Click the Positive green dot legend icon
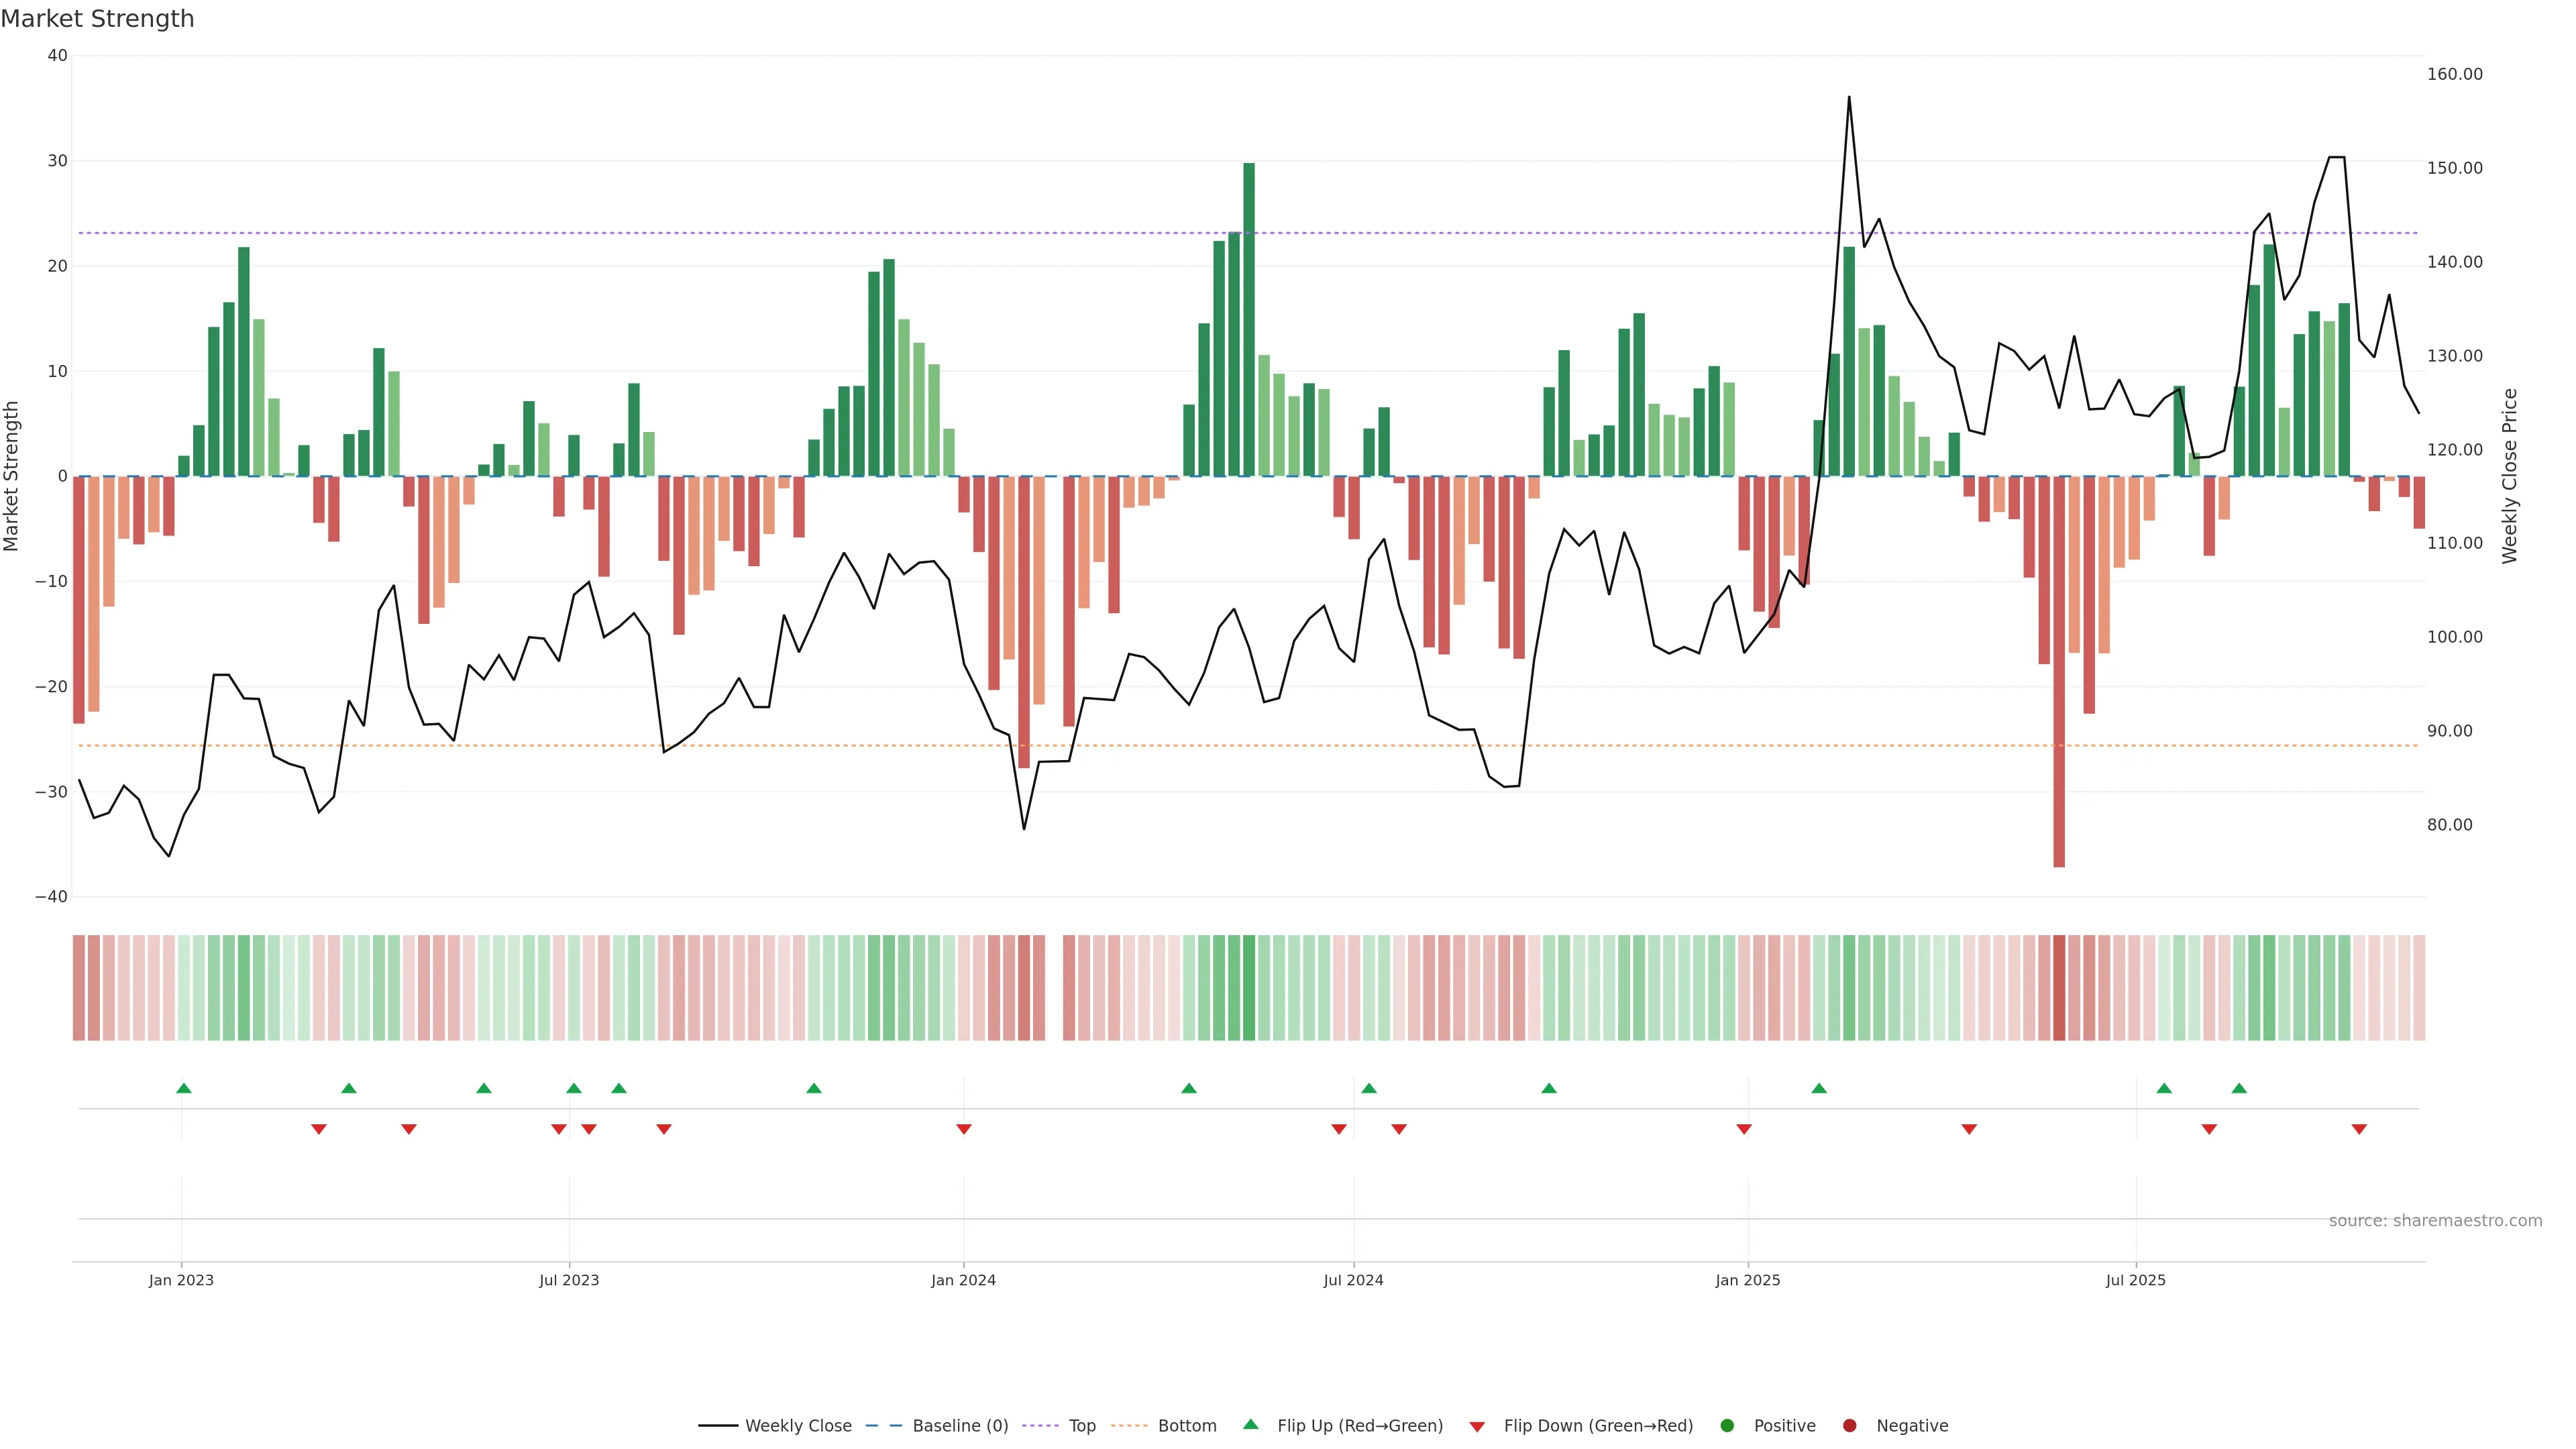The image size is (2576, 1449). pyautogui.click(x=1727, y=1426)
